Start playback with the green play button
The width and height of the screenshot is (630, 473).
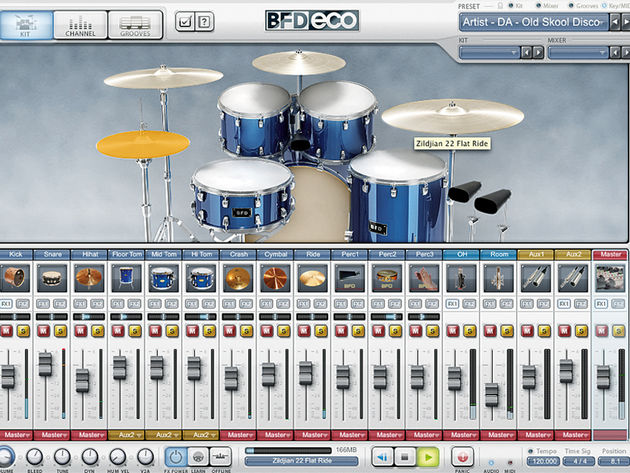(428, 457)
